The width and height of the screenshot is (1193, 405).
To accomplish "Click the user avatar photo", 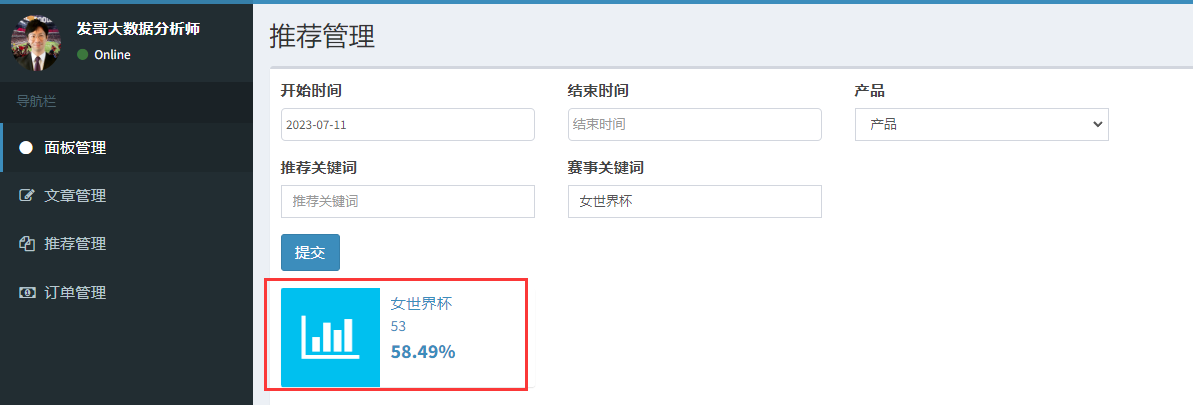I will point(36,42).
